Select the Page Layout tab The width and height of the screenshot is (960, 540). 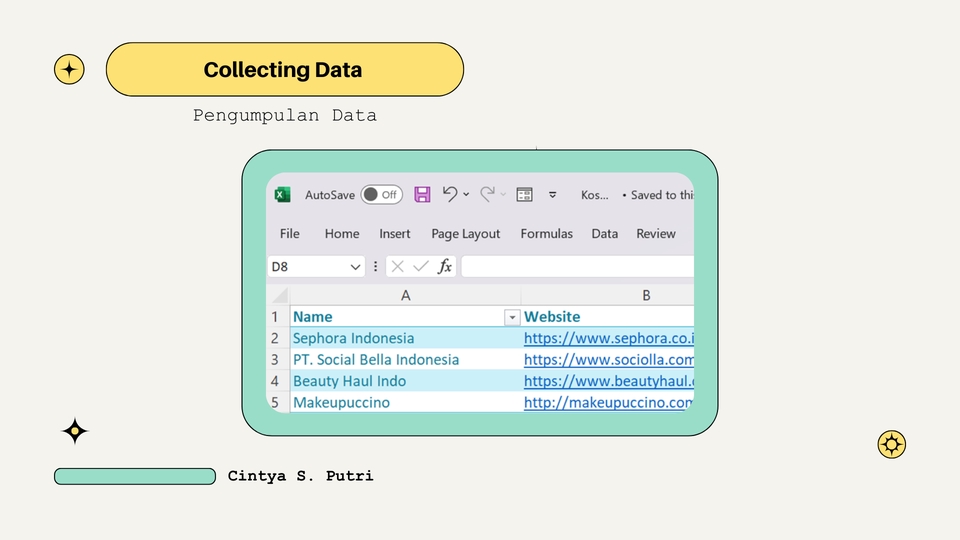pyautogui.click(x=465, y=233)
